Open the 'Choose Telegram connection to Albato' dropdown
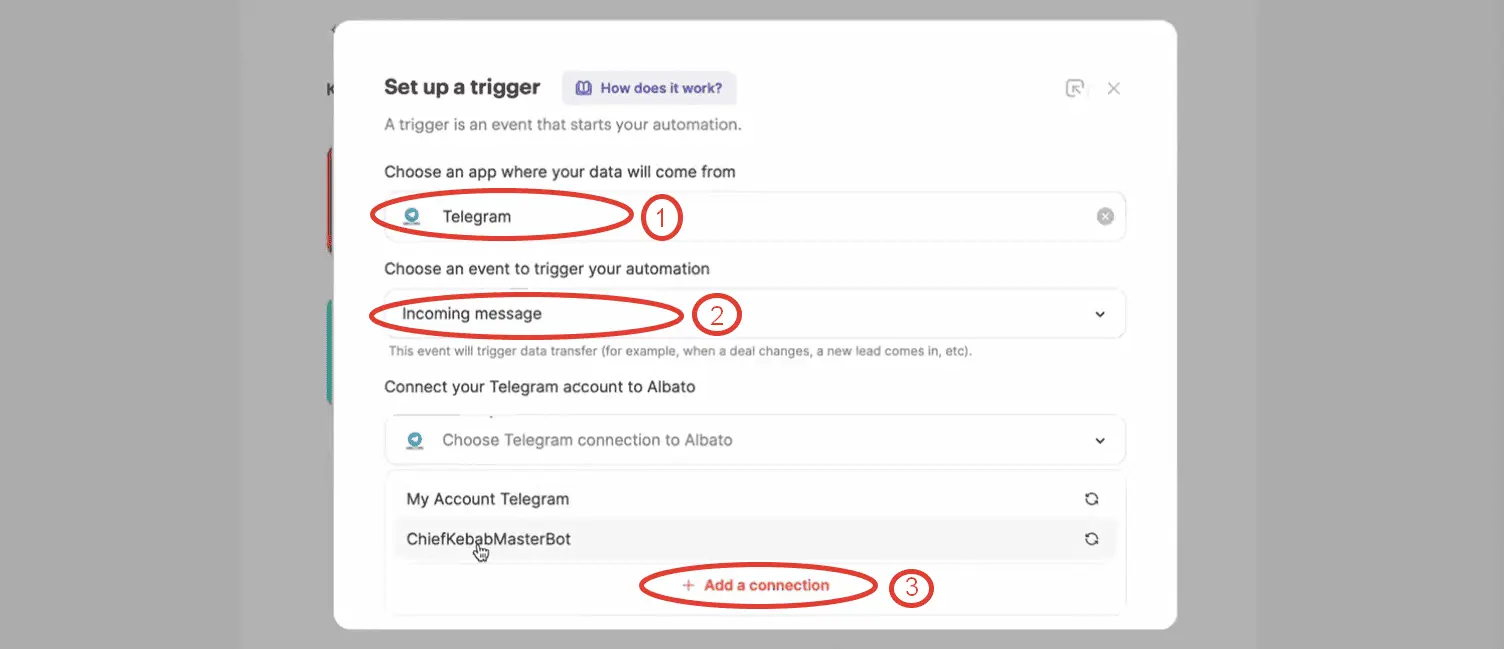 (x=755, y=440)
